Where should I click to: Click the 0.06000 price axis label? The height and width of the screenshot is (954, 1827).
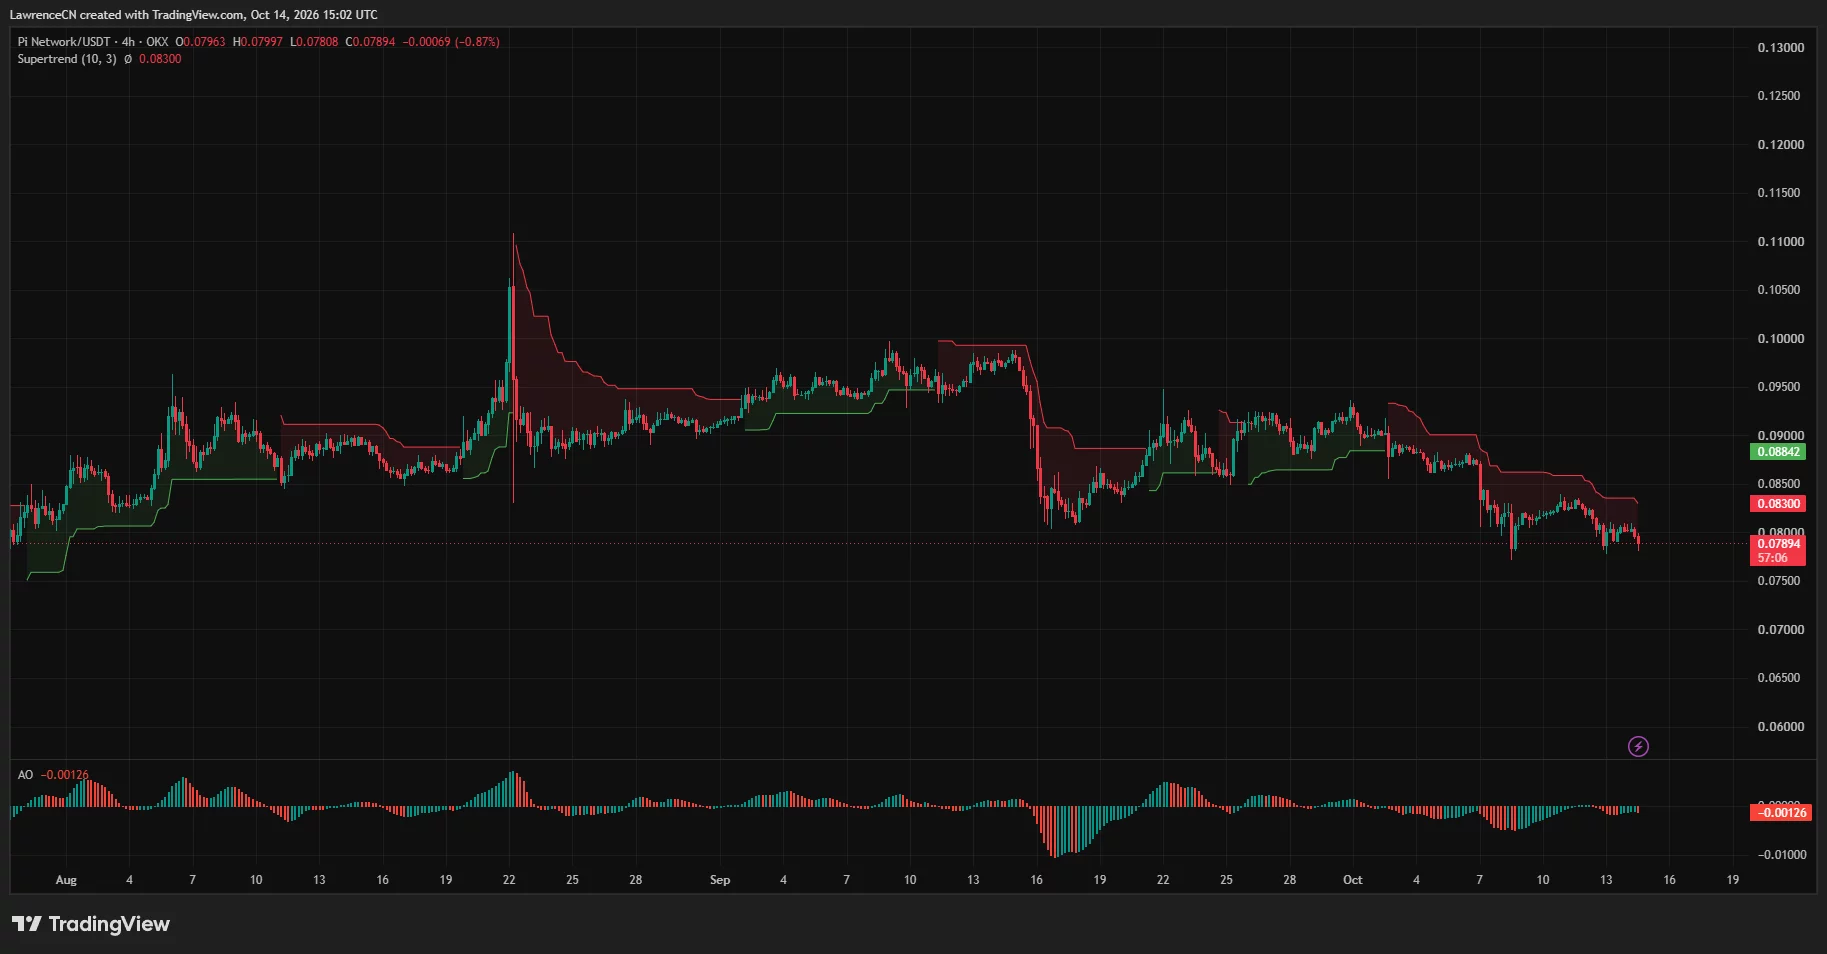pos(1781,727)
